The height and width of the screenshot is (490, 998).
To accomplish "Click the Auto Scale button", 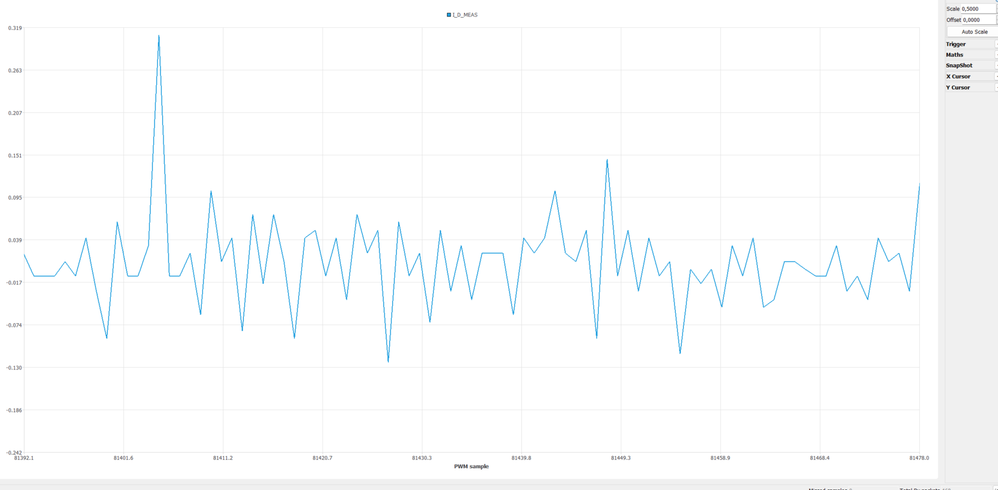I will tap(974, 31).
